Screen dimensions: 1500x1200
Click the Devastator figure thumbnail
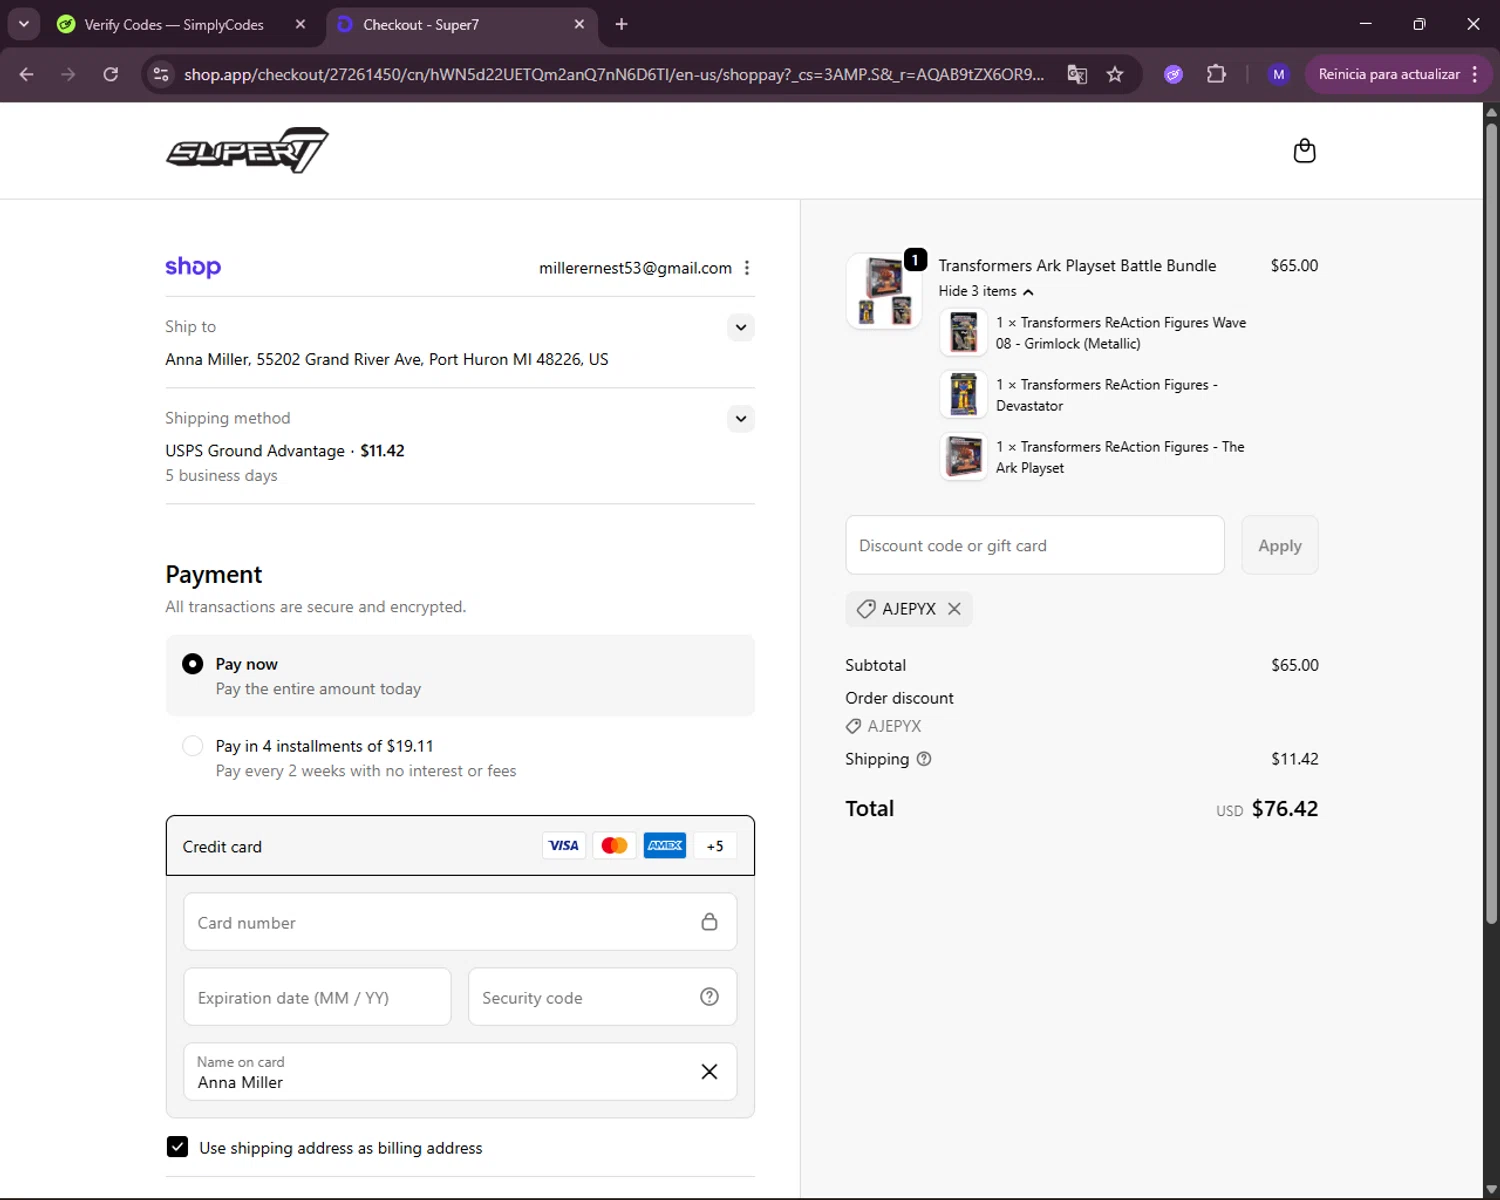(x=963, y=394)
